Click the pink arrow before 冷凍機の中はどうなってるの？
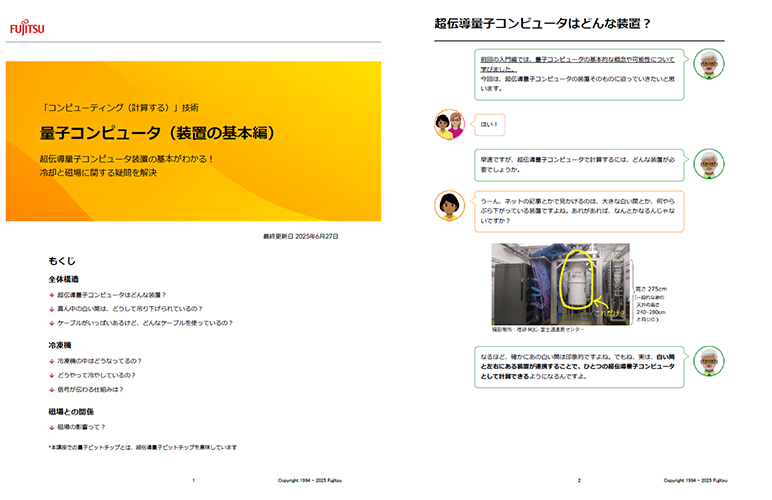 coord(51,361)
